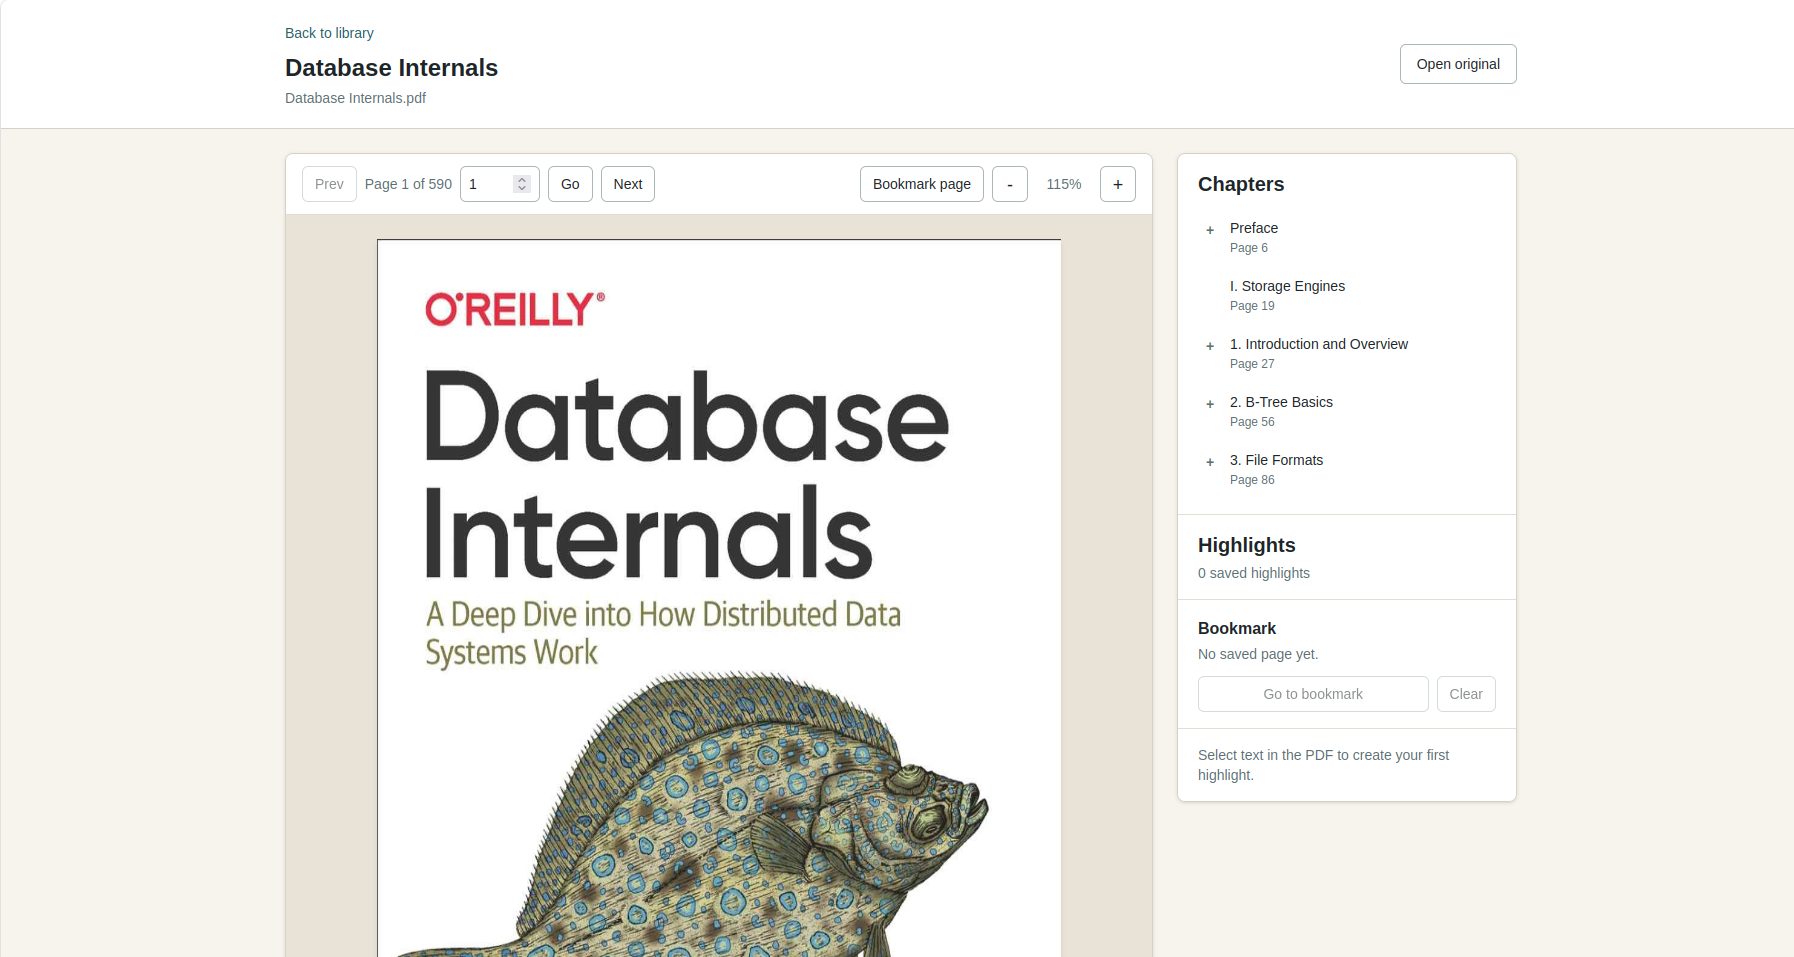The width and height of the screenshot is (1794, 957).
Task: Zoom out with the minus button
Action: coord(1010,184)
